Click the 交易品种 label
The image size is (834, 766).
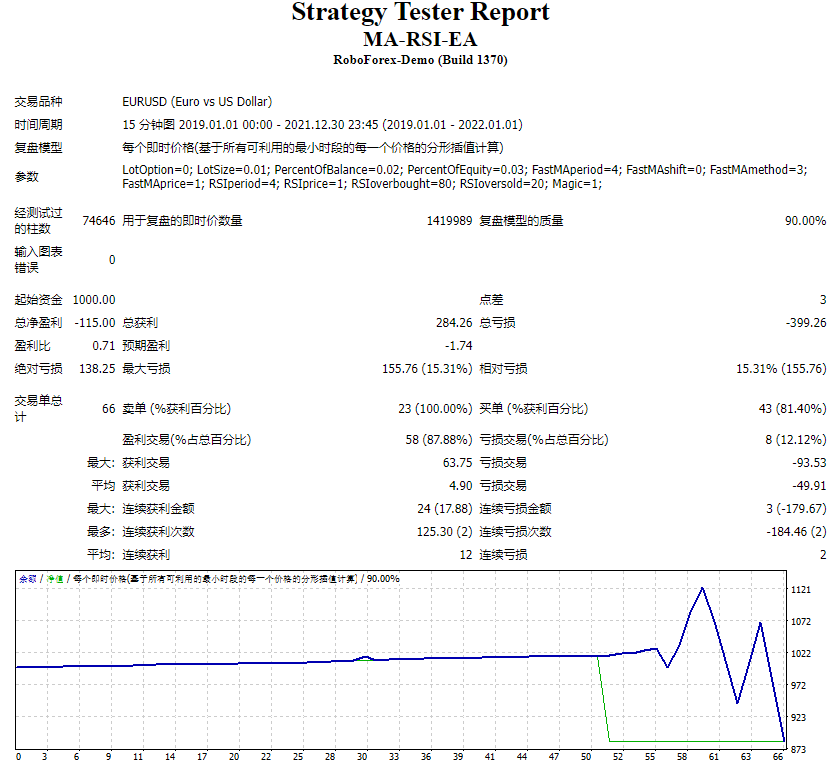[x=38, y=102]
